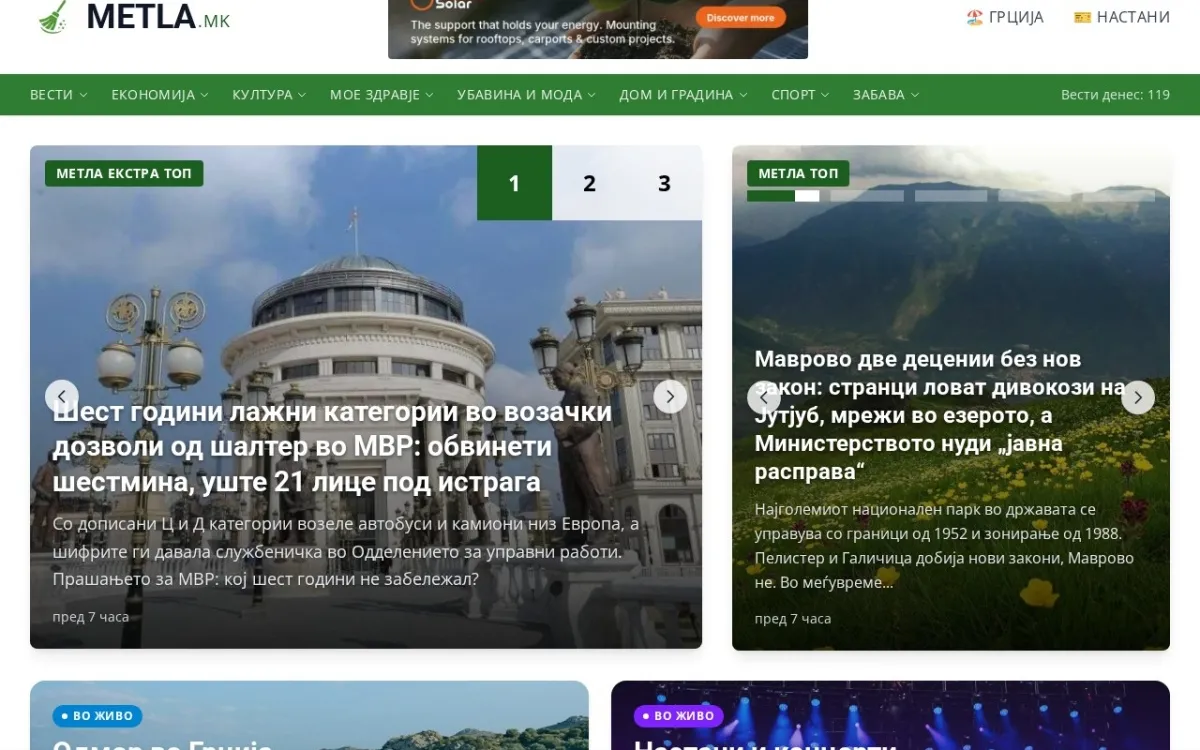Click the green broom logo icon
This screenshot has width=1200, height=750.
click(53, 17)
